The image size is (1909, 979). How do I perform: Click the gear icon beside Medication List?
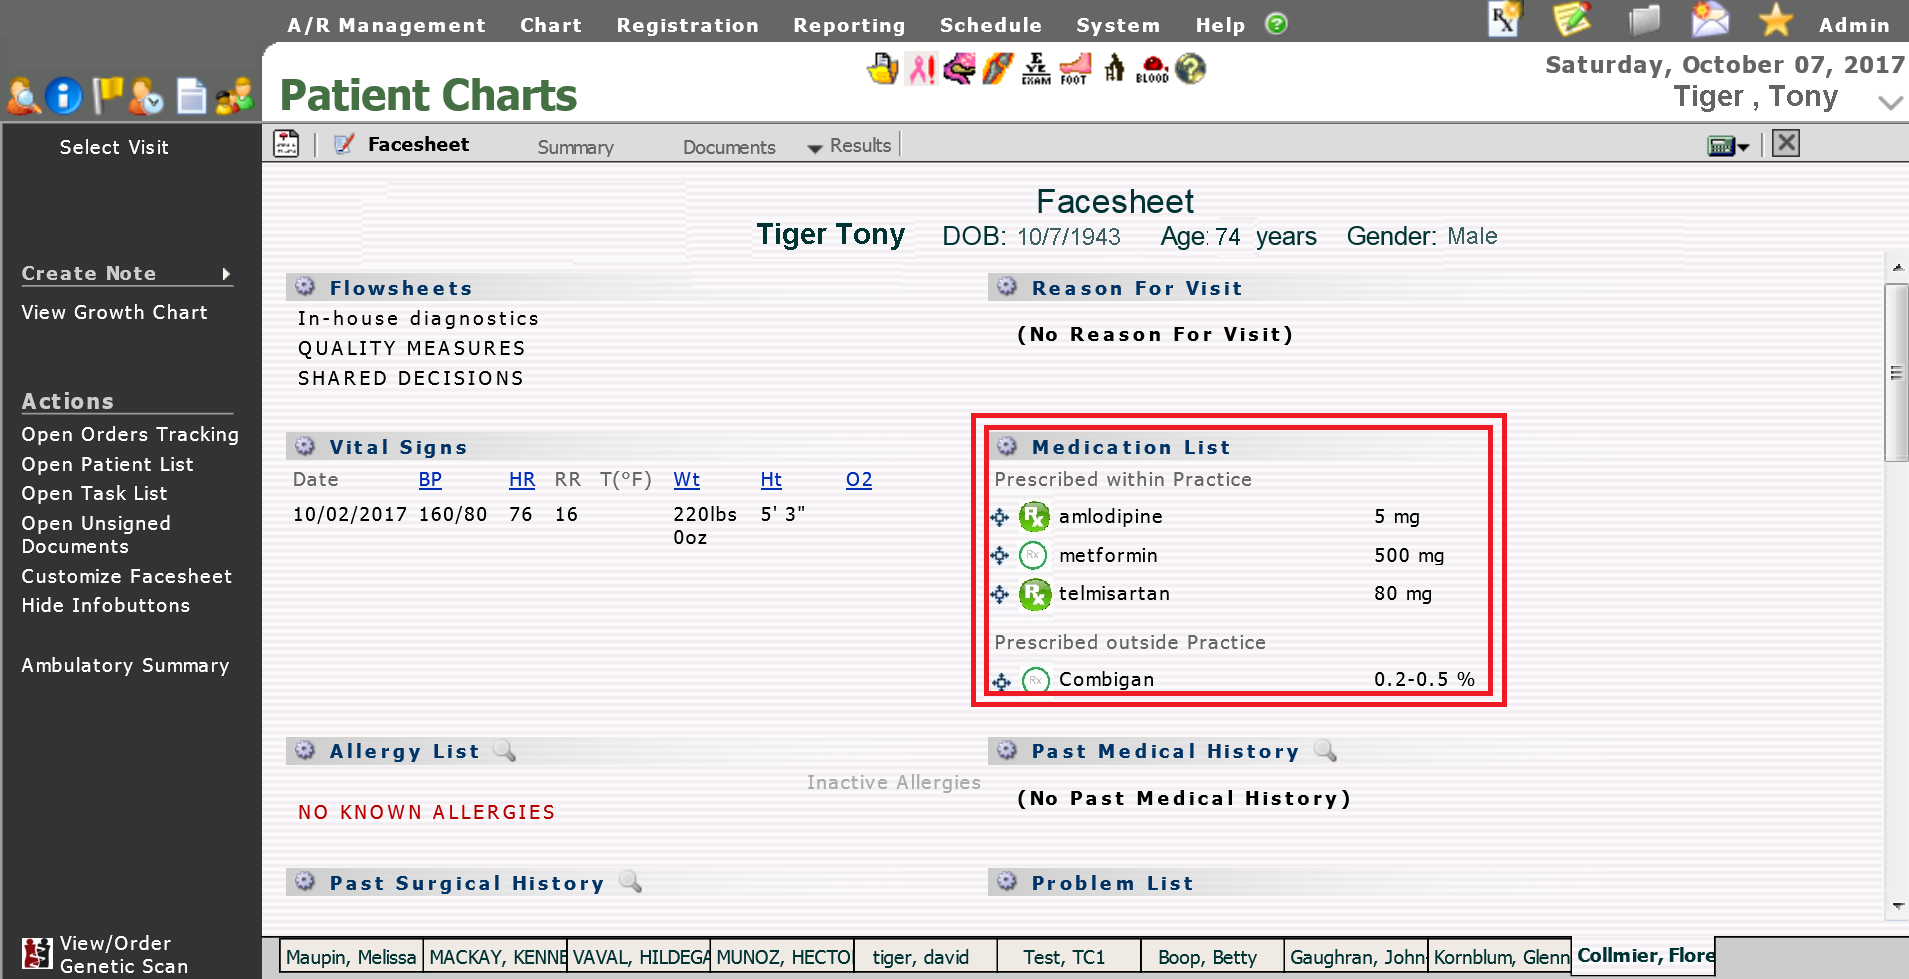coord(1007,446)
